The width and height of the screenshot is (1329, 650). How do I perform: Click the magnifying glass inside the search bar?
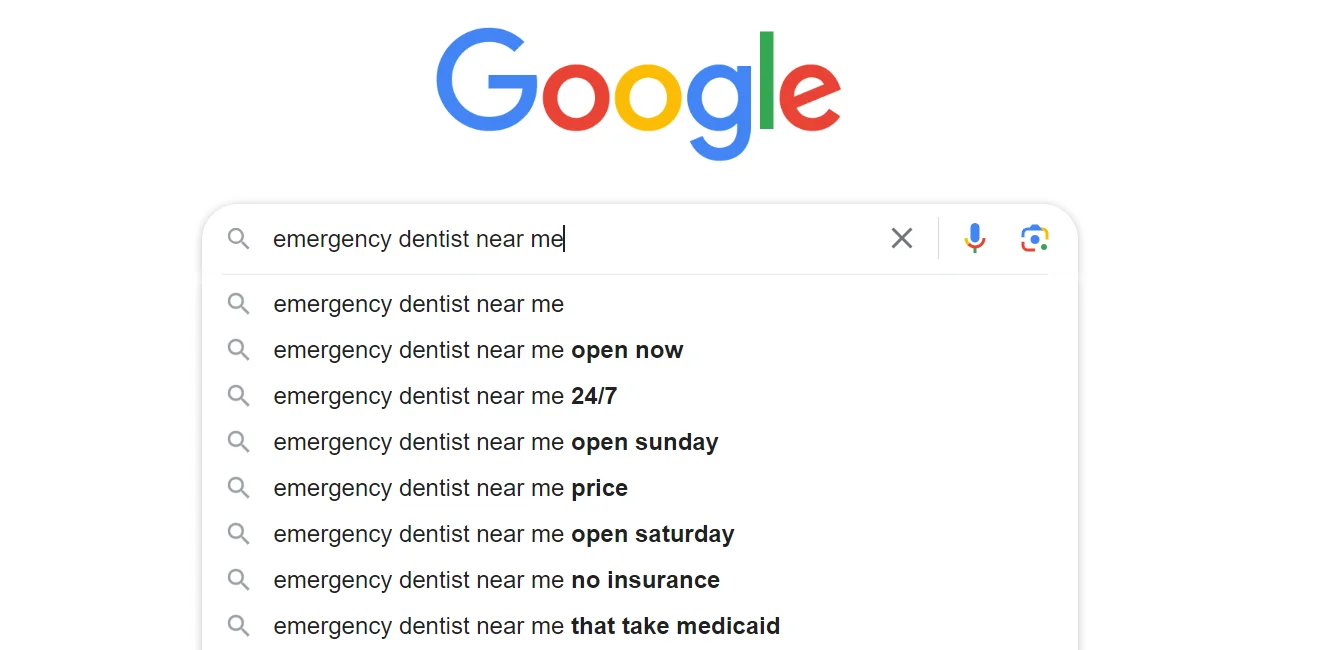point(238,239)
